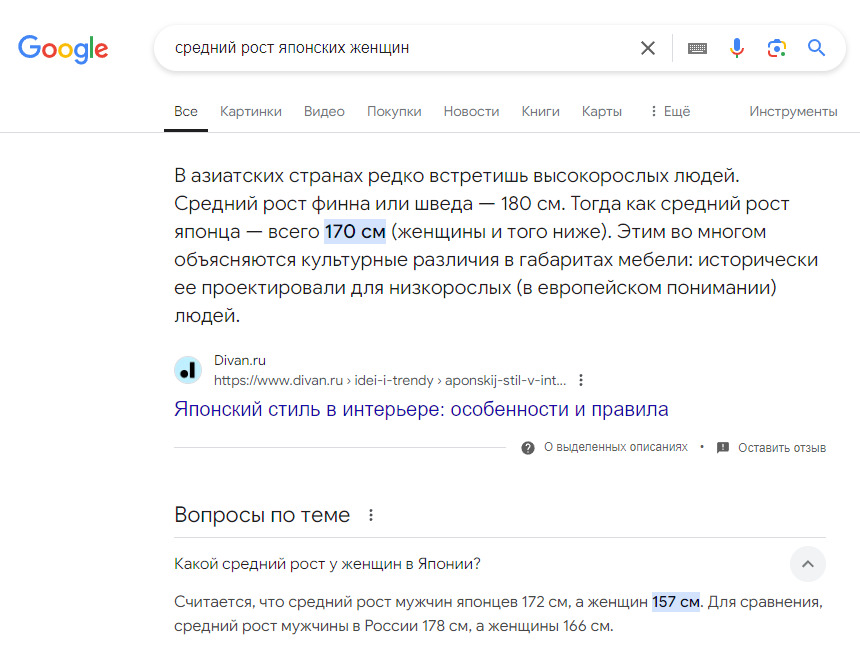Expand the Ещё more options menu
This screenshot has width=860, height=646.
[669, 111]
